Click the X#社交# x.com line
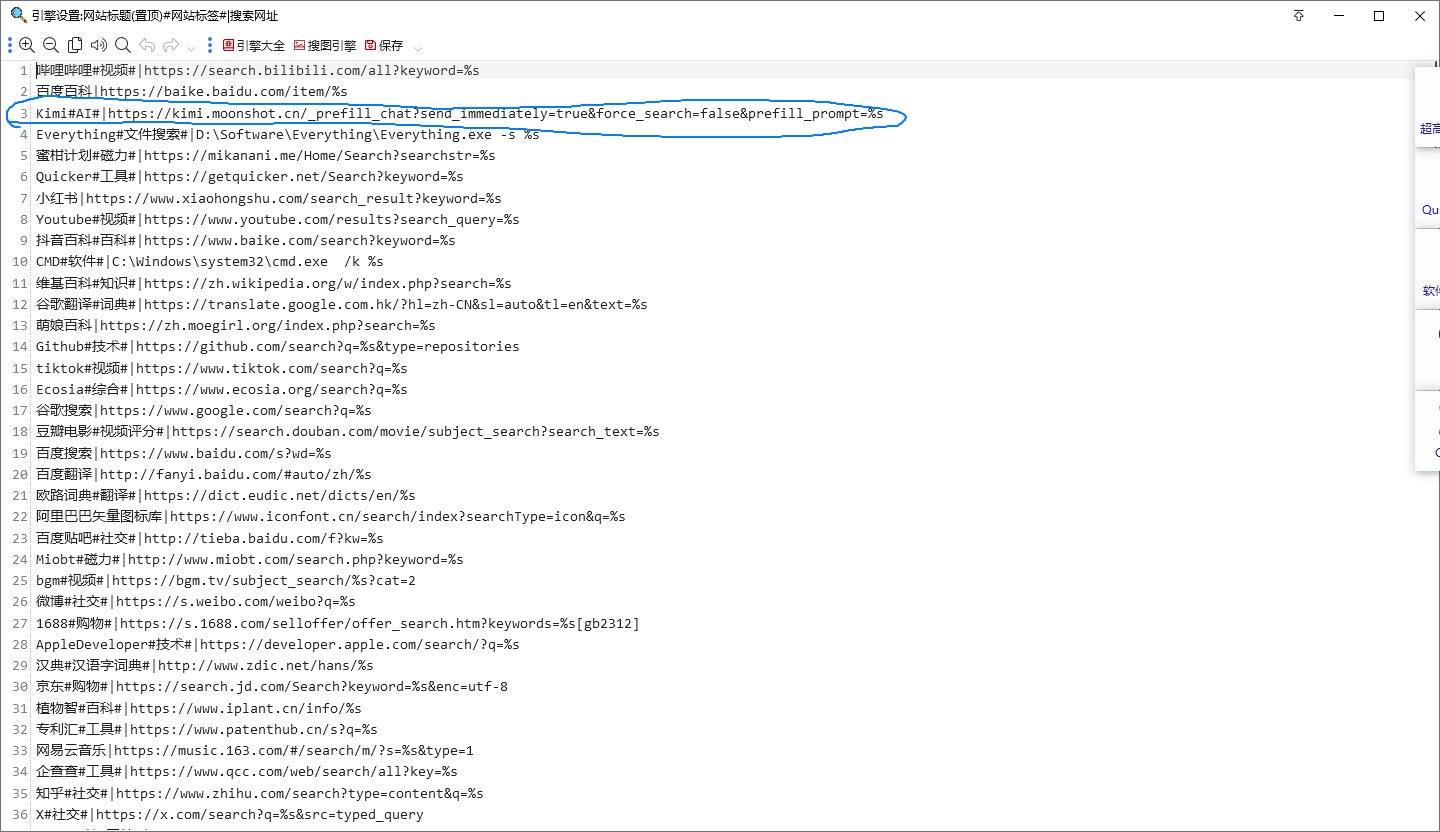1440x832 pixels. point(230,814)
